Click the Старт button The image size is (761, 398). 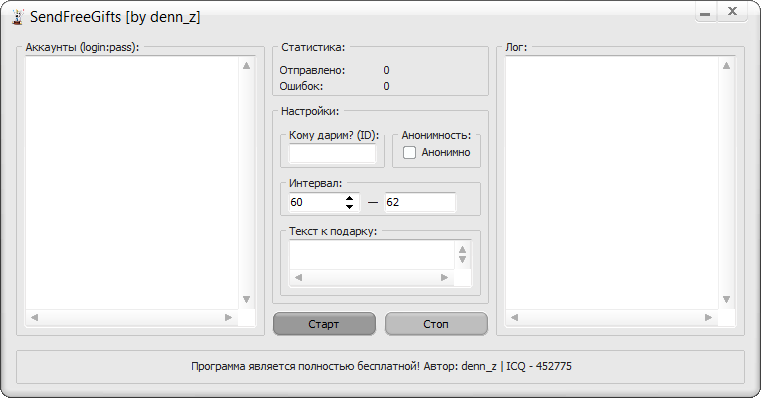point(324,324)
